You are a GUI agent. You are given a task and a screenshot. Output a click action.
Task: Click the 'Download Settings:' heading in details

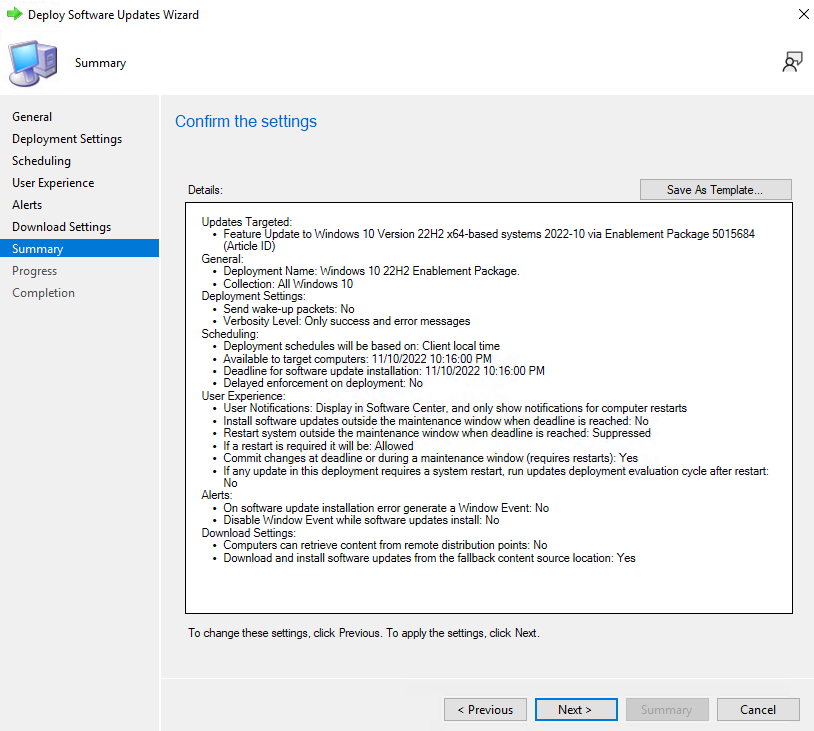249,533
